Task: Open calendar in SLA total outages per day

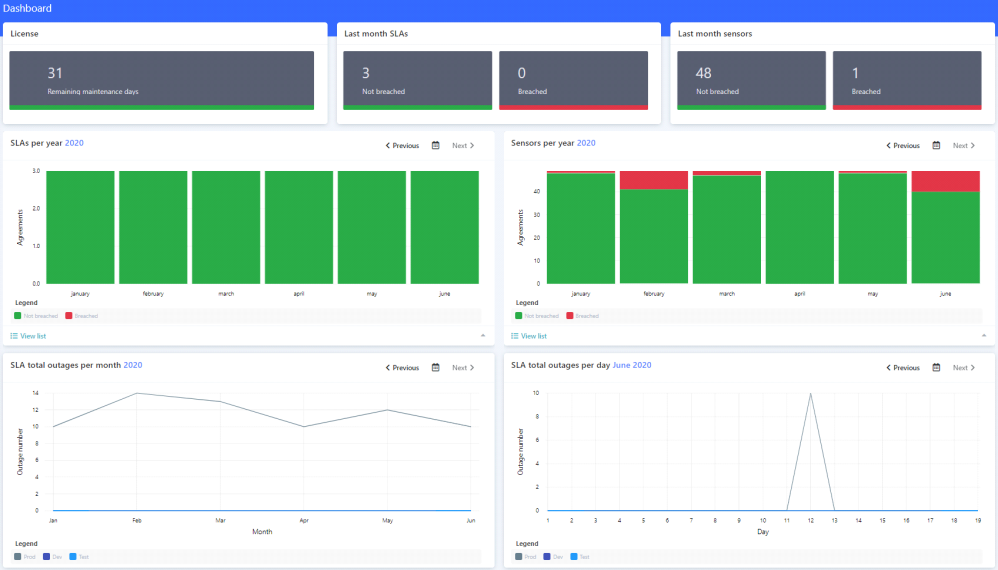Action: tap(936, 368)
